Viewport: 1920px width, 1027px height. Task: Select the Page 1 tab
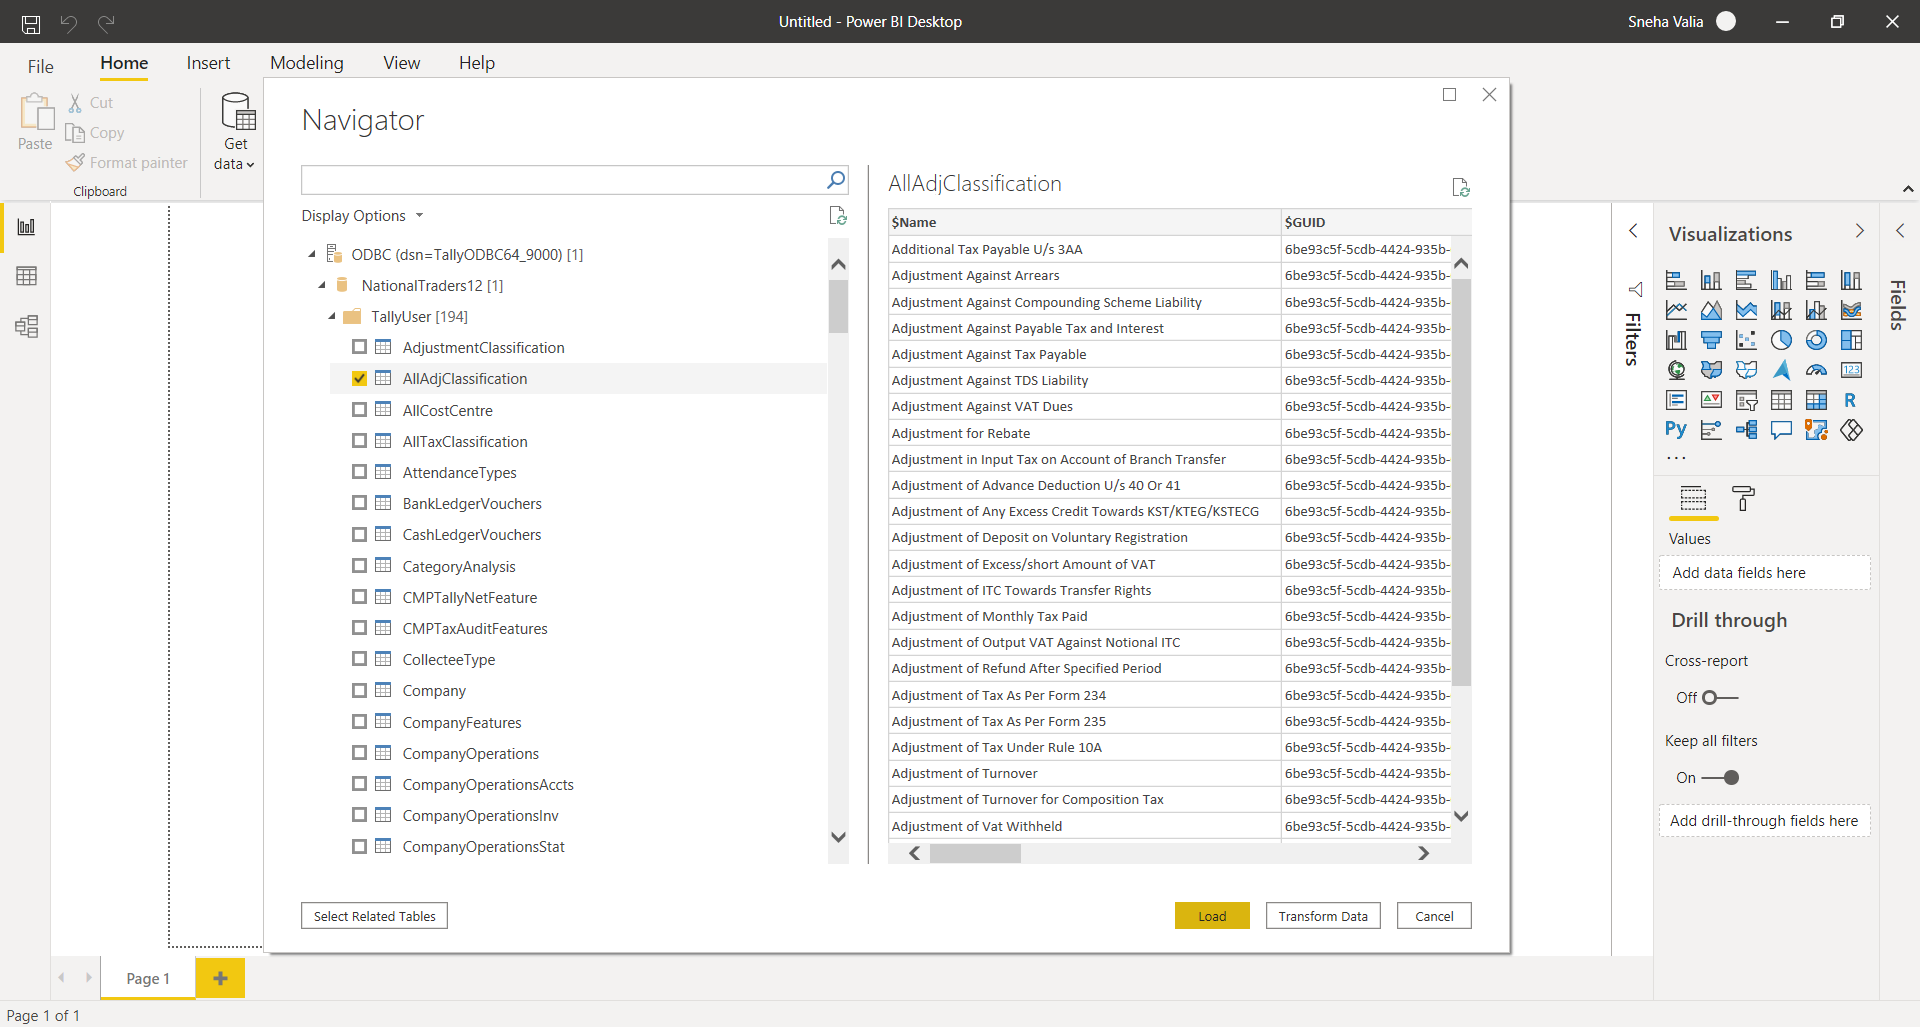148,978
